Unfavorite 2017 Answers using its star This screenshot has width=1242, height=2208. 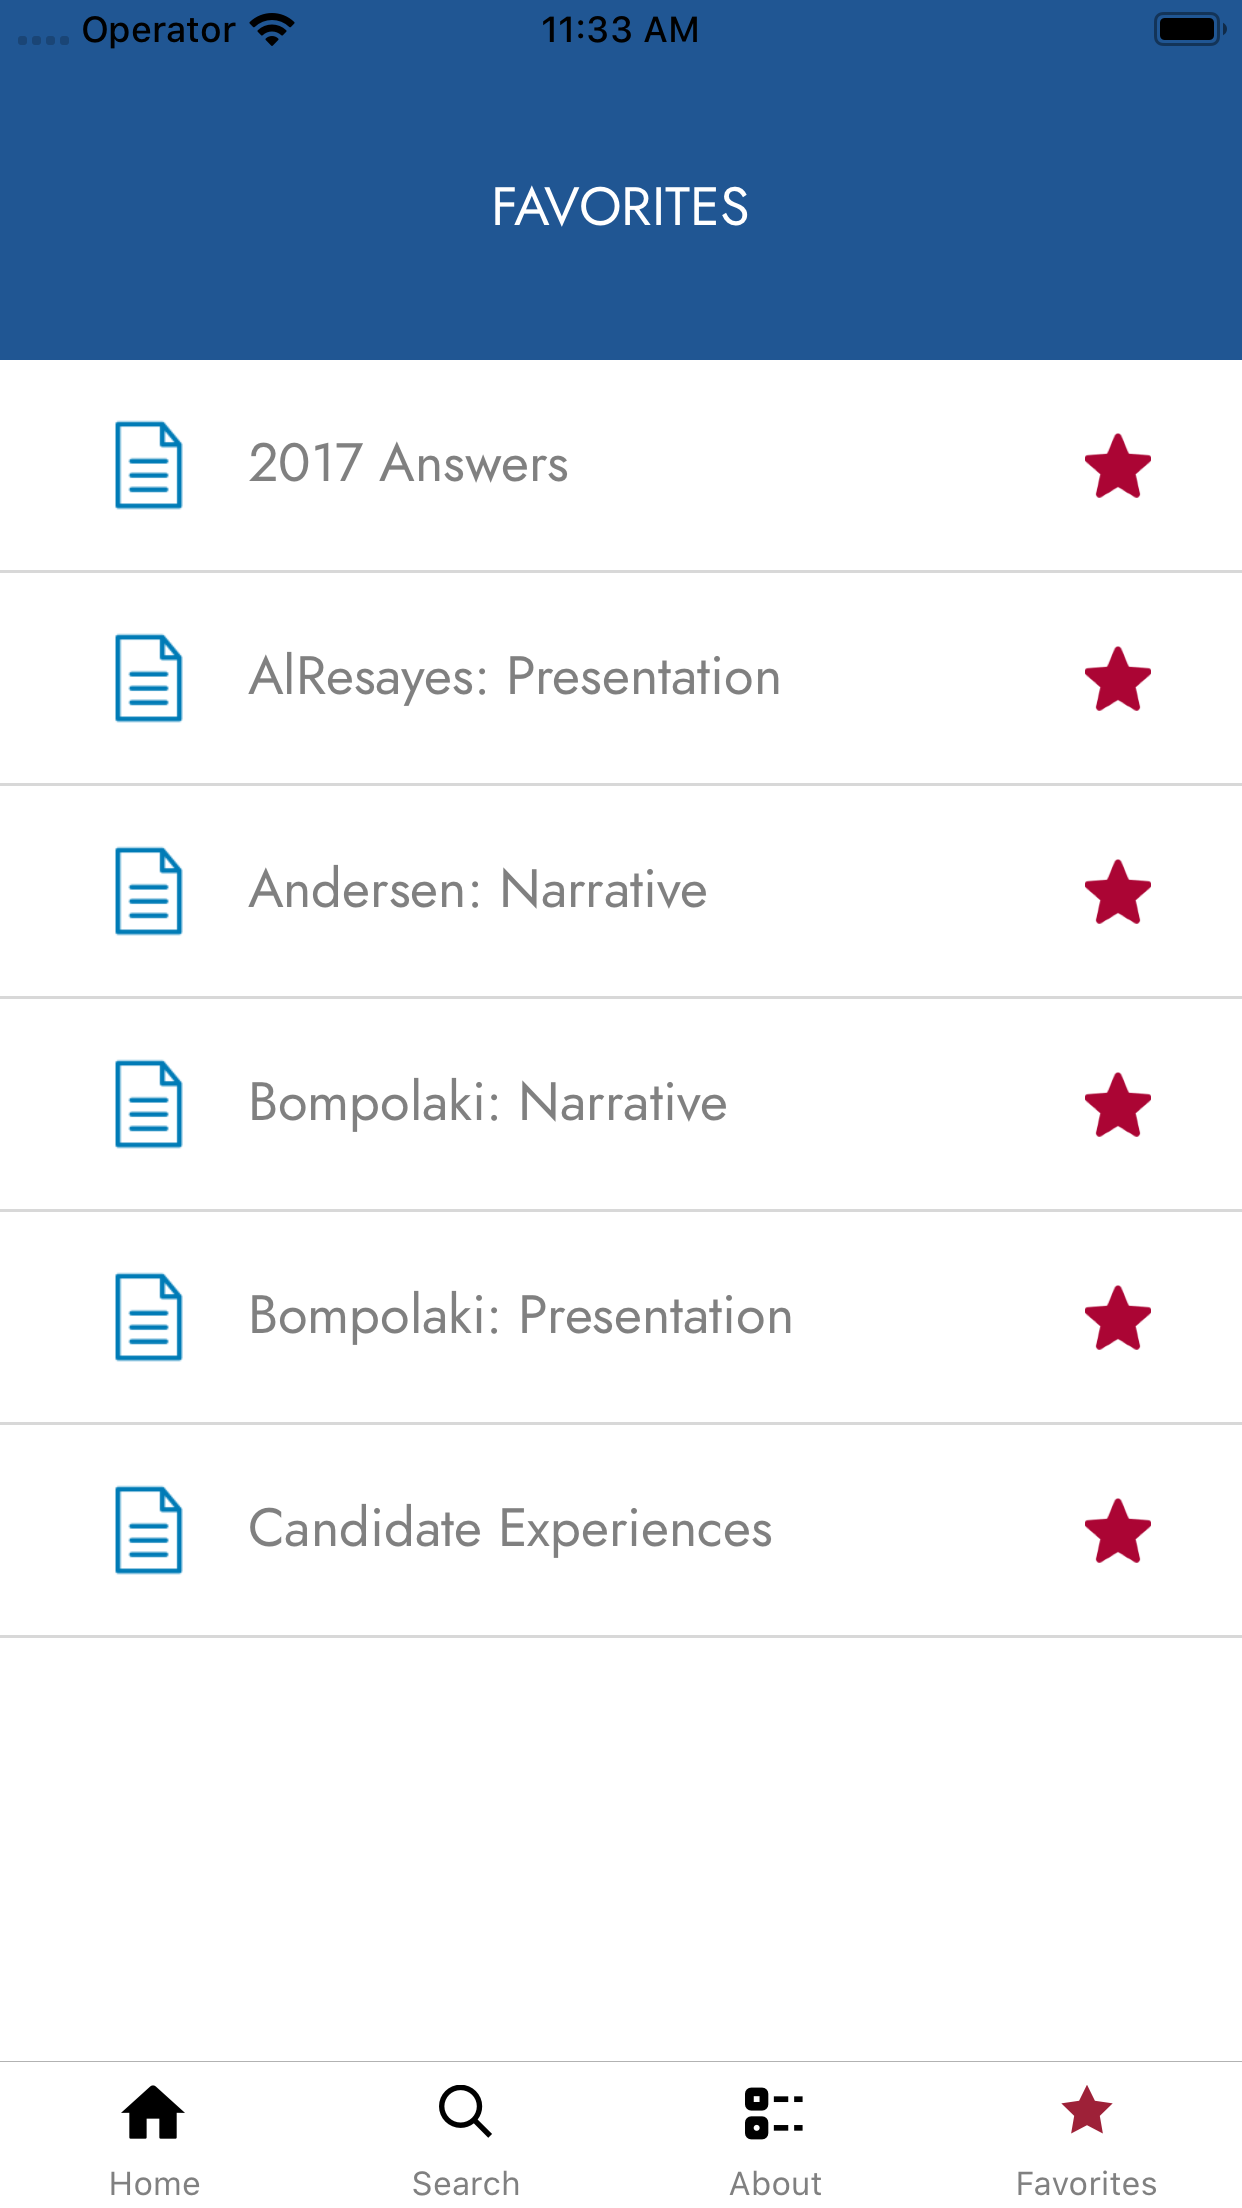[x=1117, y=466]
